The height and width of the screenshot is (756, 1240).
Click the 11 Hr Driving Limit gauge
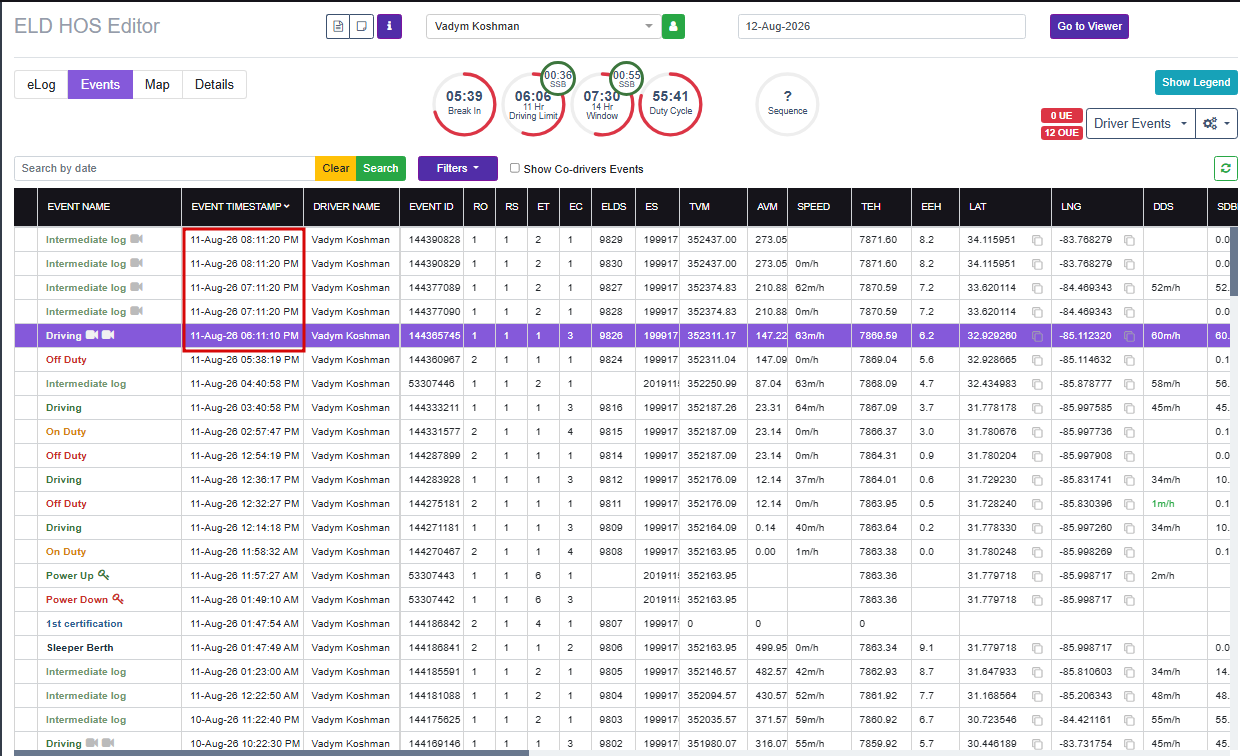click(533, 104)
